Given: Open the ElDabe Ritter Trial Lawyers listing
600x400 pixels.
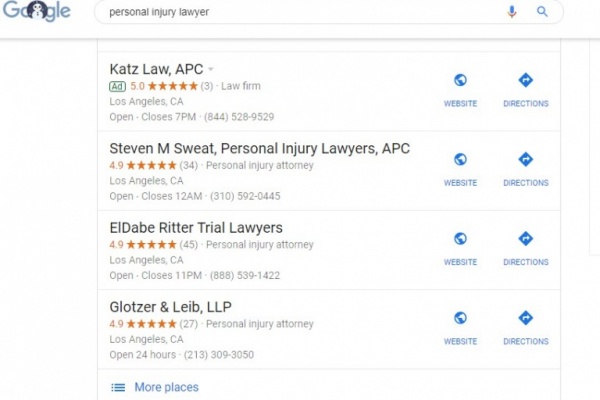Looking at the screenshot, I should pyautogui.click(x=196, y=228).
